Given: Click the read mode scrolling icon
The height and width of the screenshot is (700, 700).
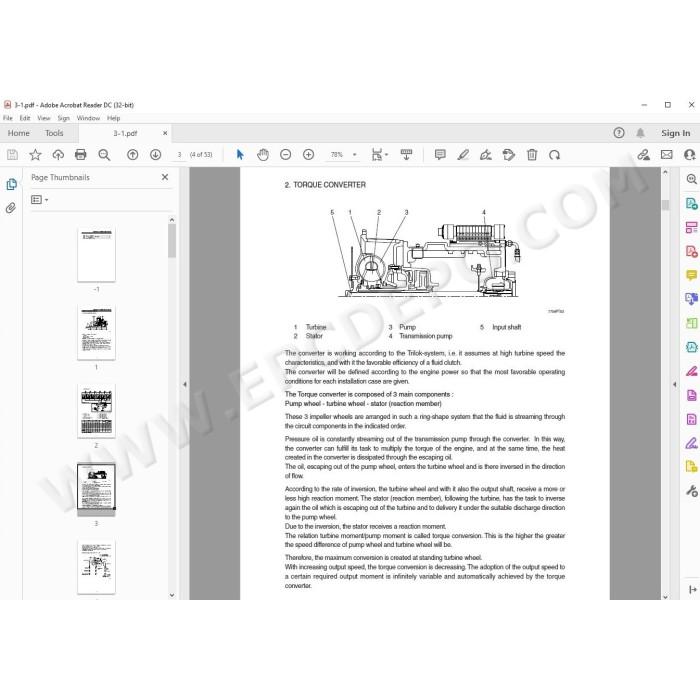Looking at the screenshot, I should pyautogui.click(x=406, y=155).
